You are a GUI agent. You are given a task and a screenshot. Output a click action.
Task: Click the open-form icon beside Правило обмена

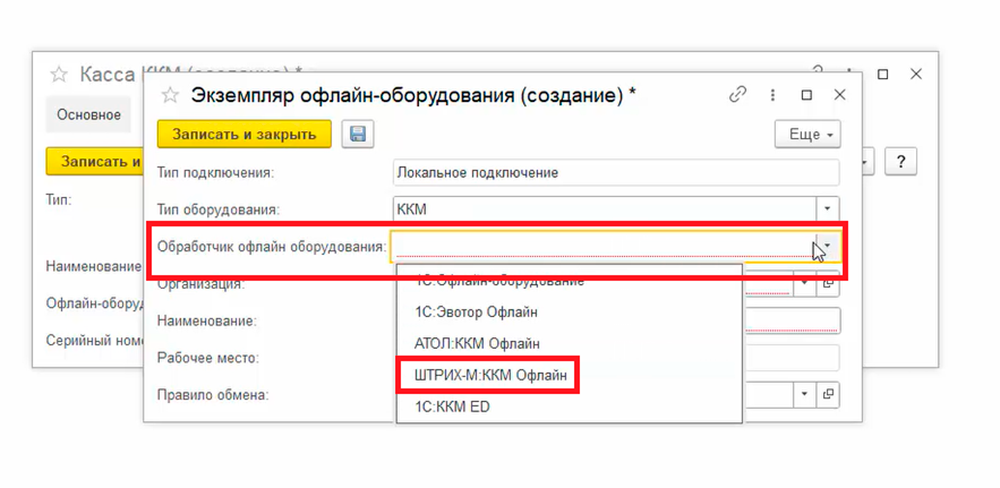(828, 395)
